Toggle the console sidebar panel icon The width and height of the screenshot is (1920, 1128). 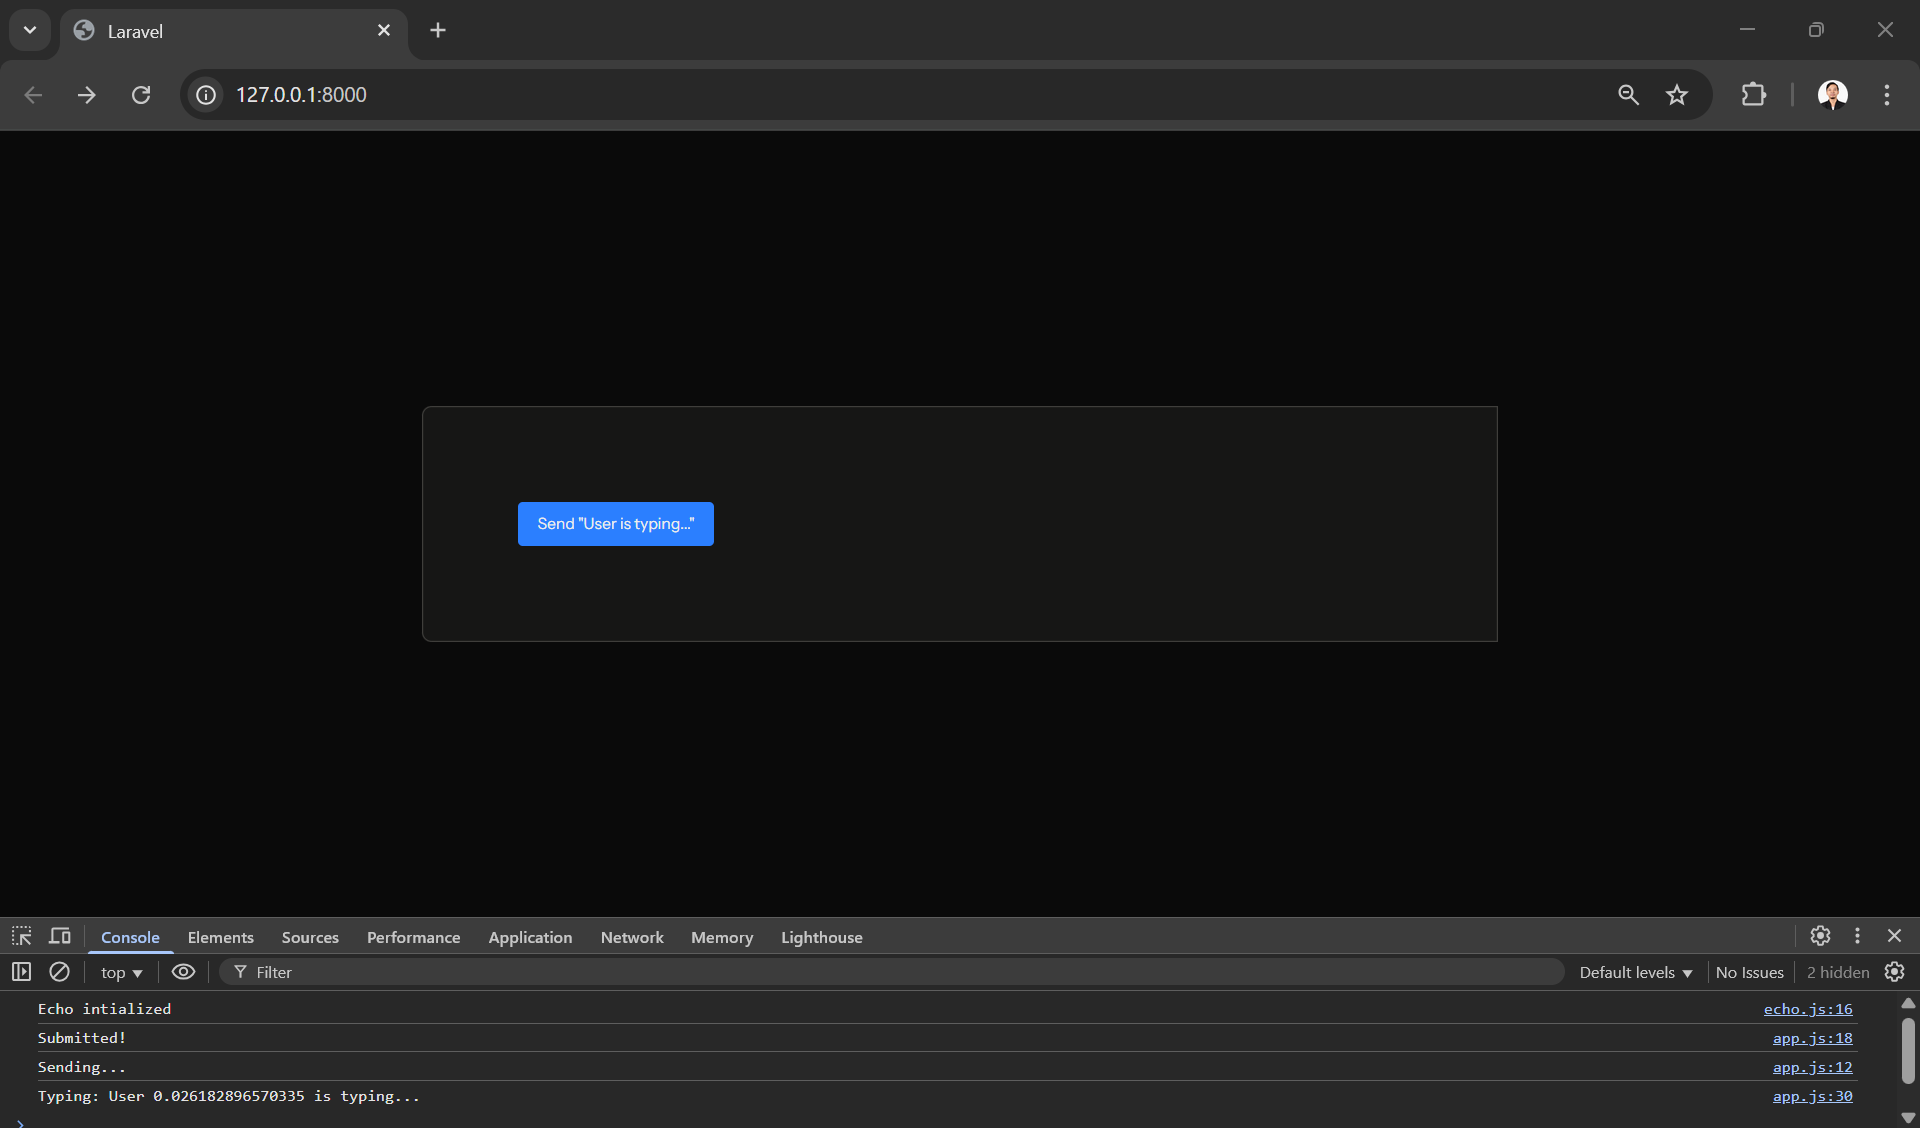pyautogui.click(x=21, y=972)
